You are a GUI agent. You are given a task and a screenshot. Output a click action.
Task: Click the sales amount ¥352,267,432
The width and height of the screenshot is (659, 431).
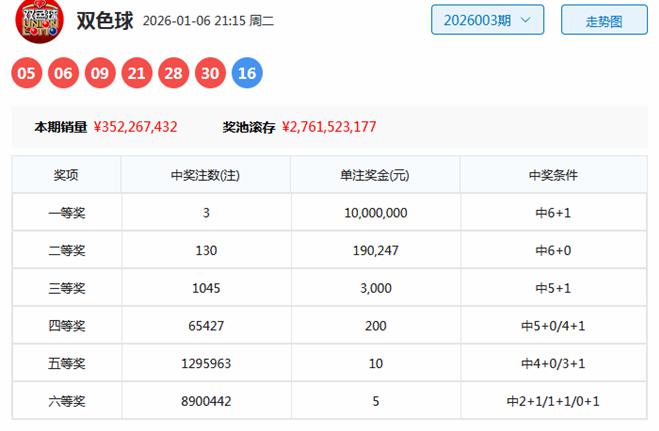[x=135, y=127]
